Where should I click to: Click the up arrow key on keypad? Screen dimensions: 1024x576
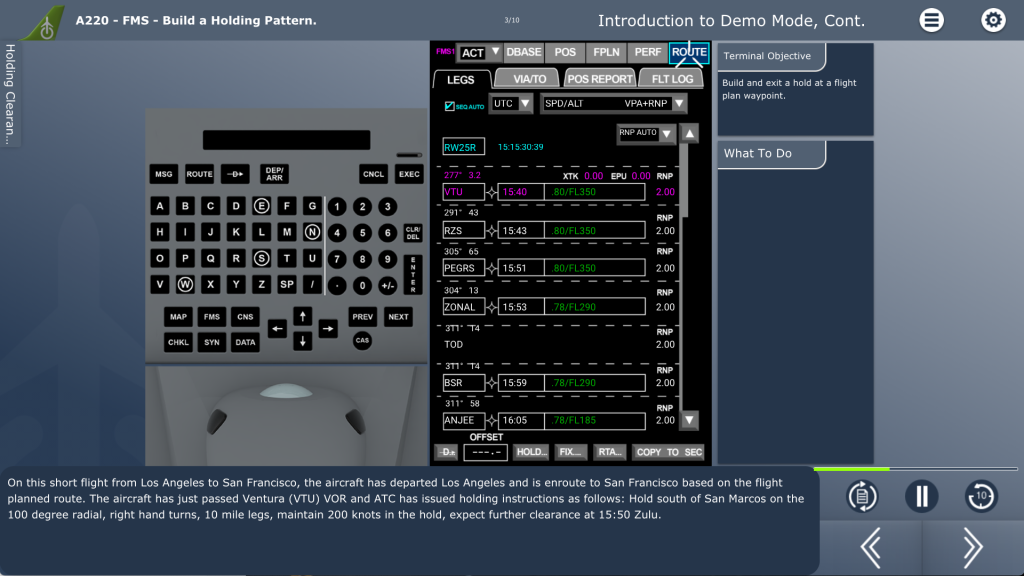coord(302,317)
